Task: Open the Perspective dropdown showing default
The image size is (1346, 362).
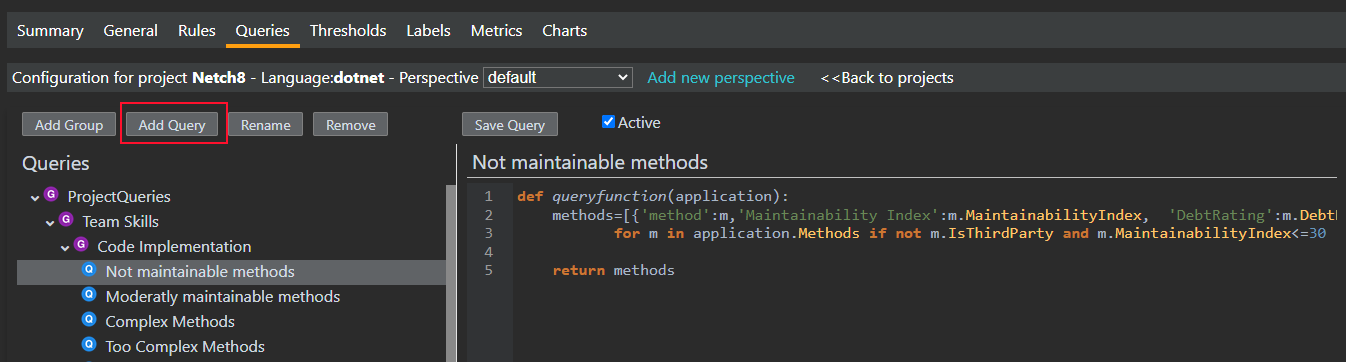Action: click(558, 77)
